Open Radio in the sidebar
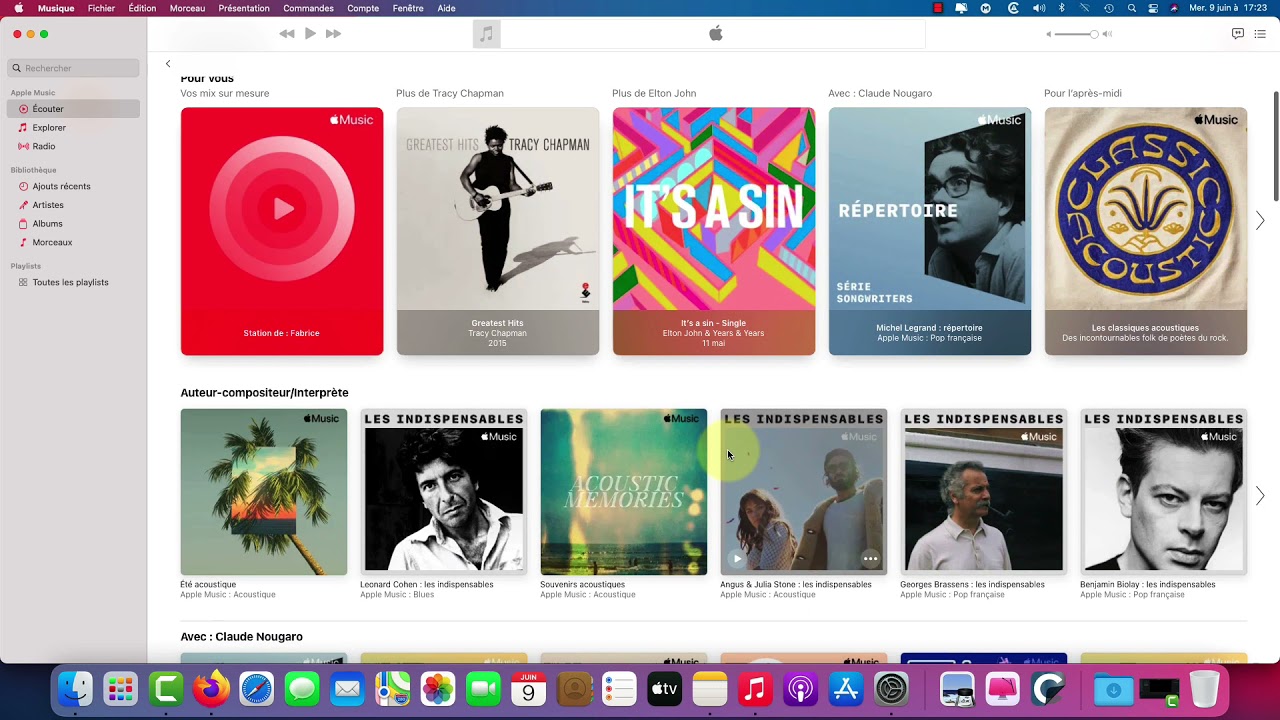 click(74, 146)
